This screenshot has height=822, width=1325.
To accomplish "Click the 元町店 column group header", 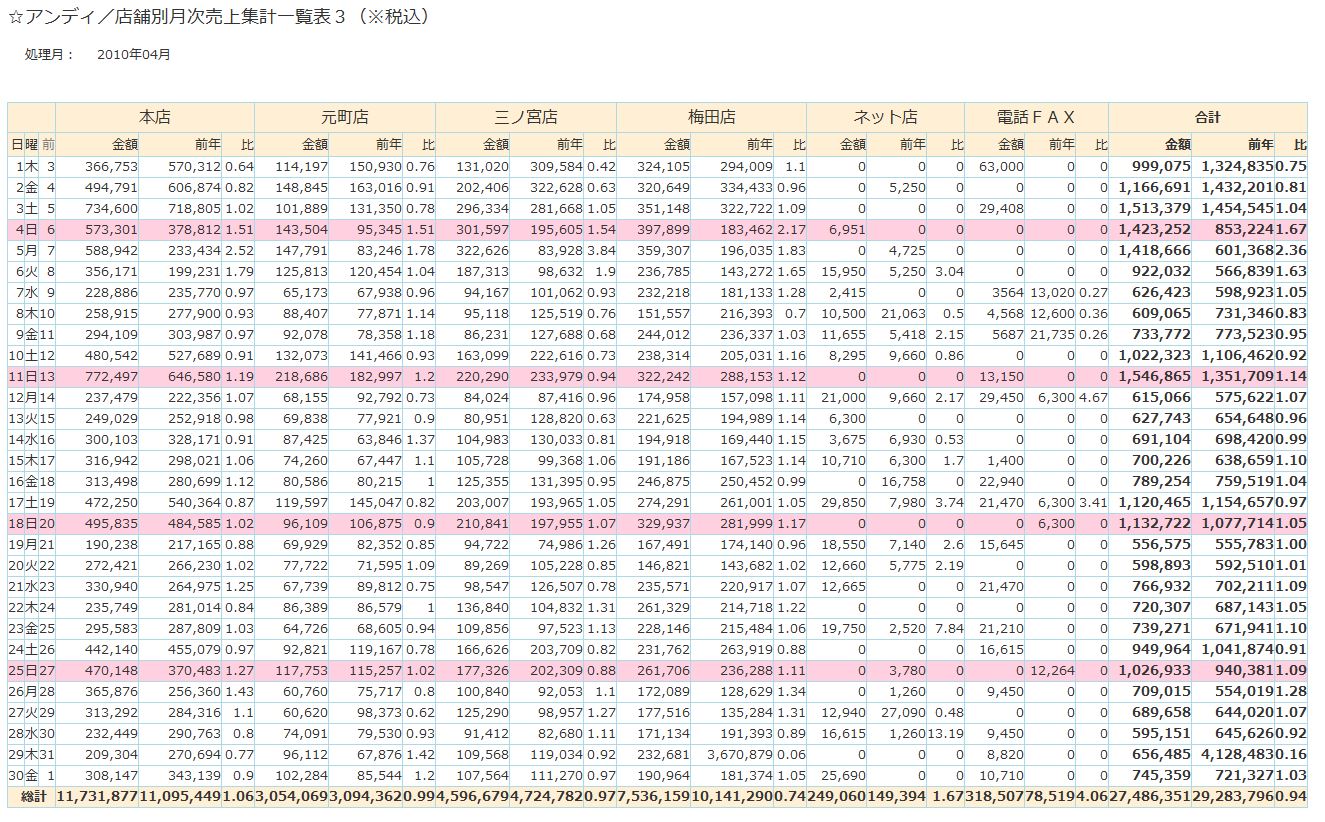I will [x=345, y=117].
